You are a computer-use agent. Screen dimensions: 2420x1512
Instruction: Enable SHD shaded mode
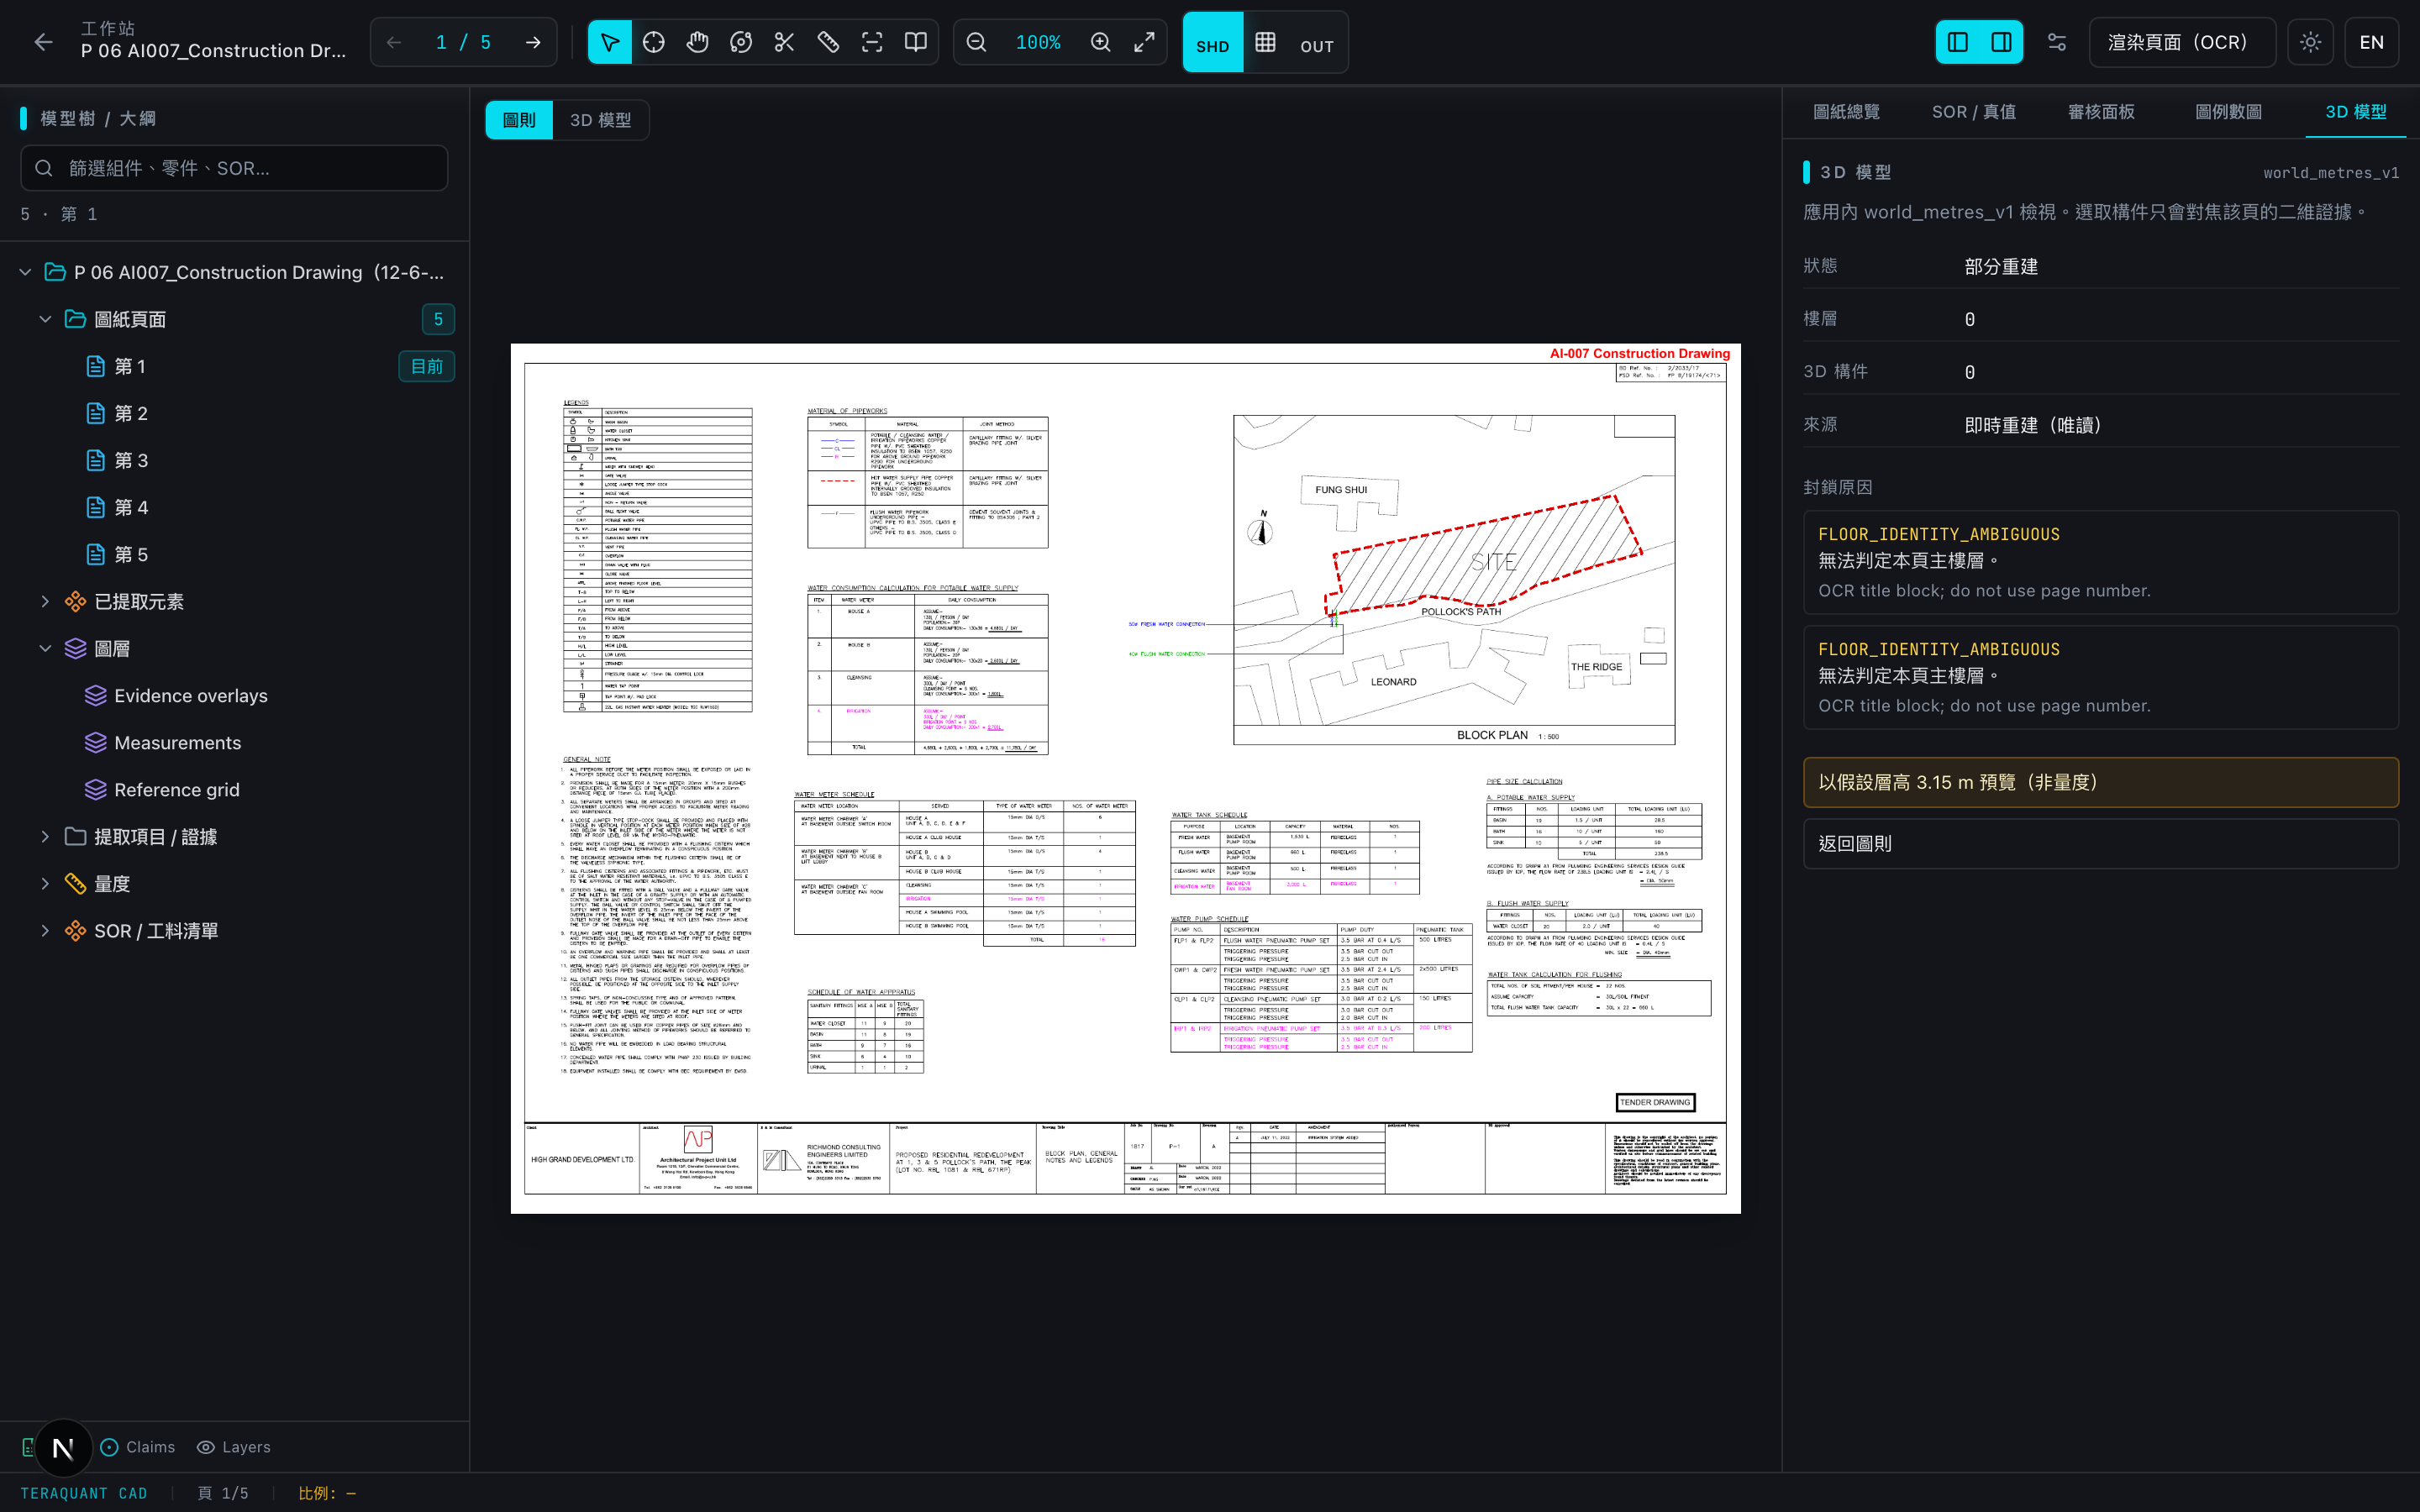pos(1213,42)
